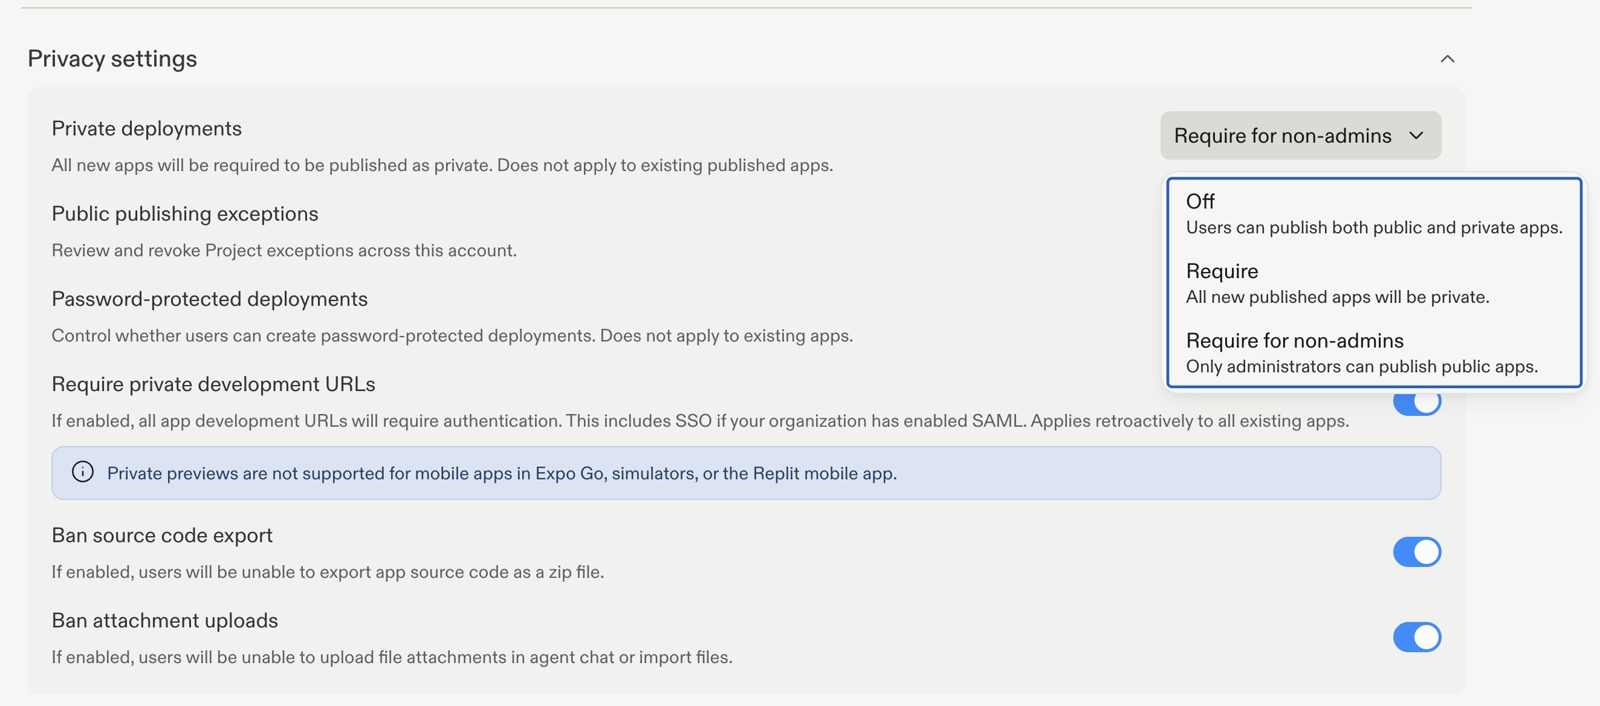Image resolution: width=1600 pixels, height=706 pixels.
Task: Click Public publishing exceptions label
Action: click(185, 214)
